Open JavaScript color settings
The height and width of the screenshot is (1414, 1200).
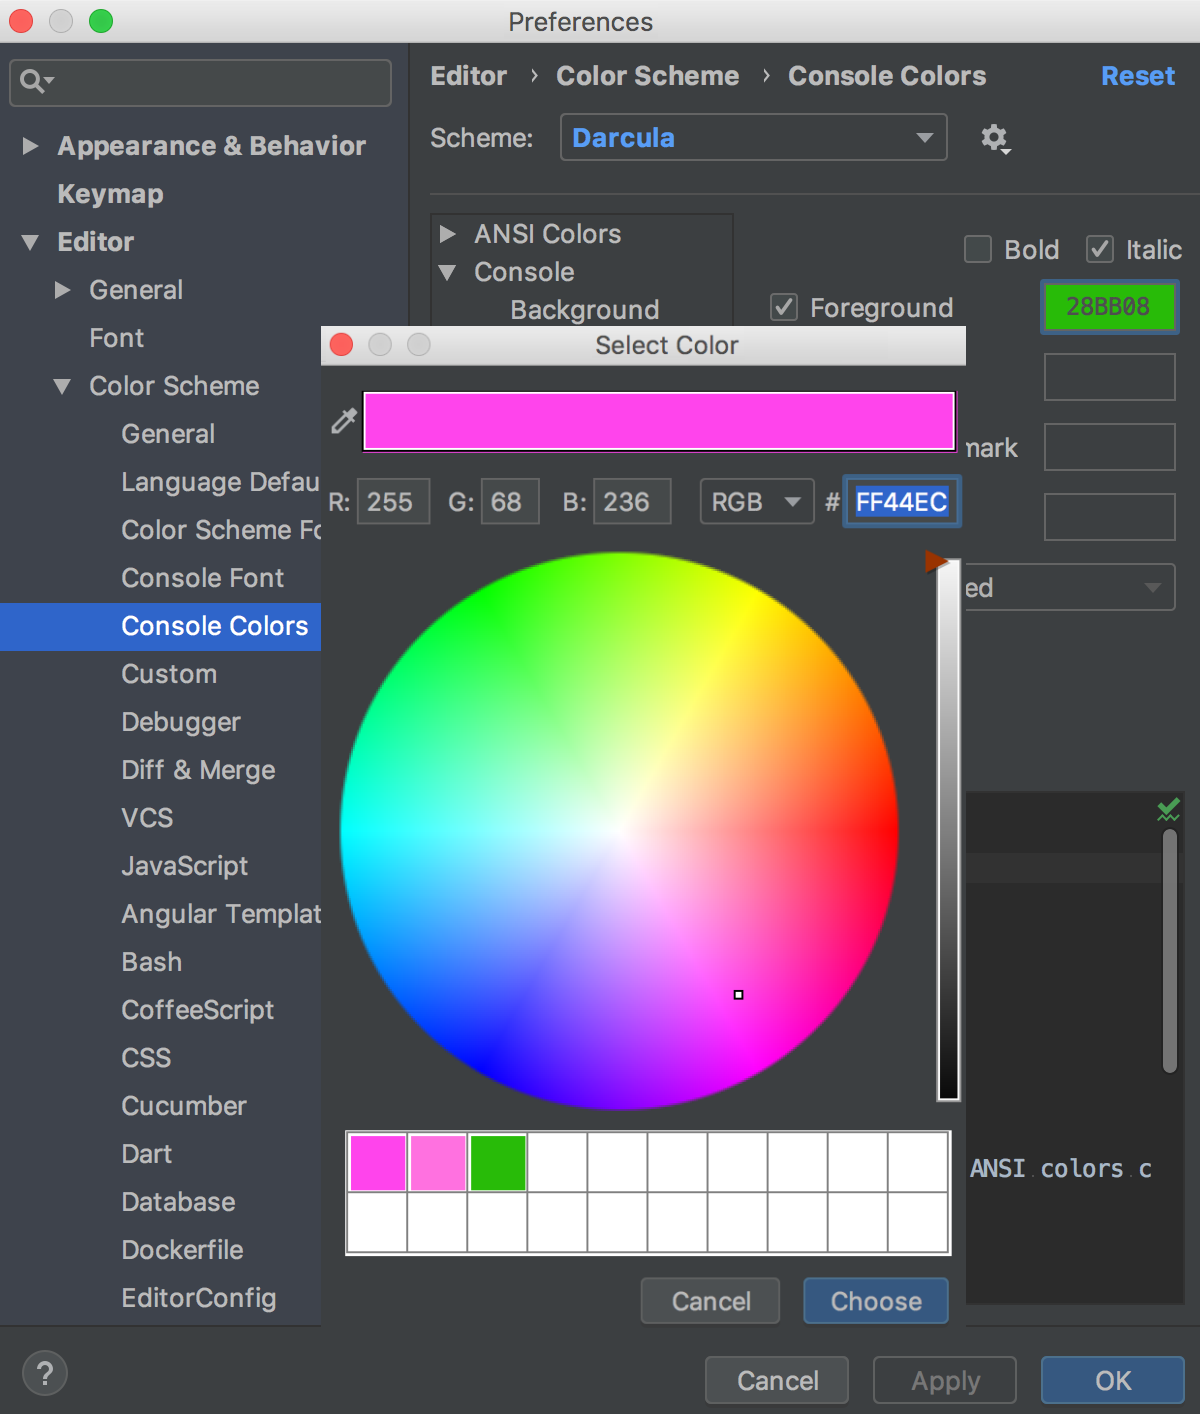pyautogui.click(x=185, y=866)
